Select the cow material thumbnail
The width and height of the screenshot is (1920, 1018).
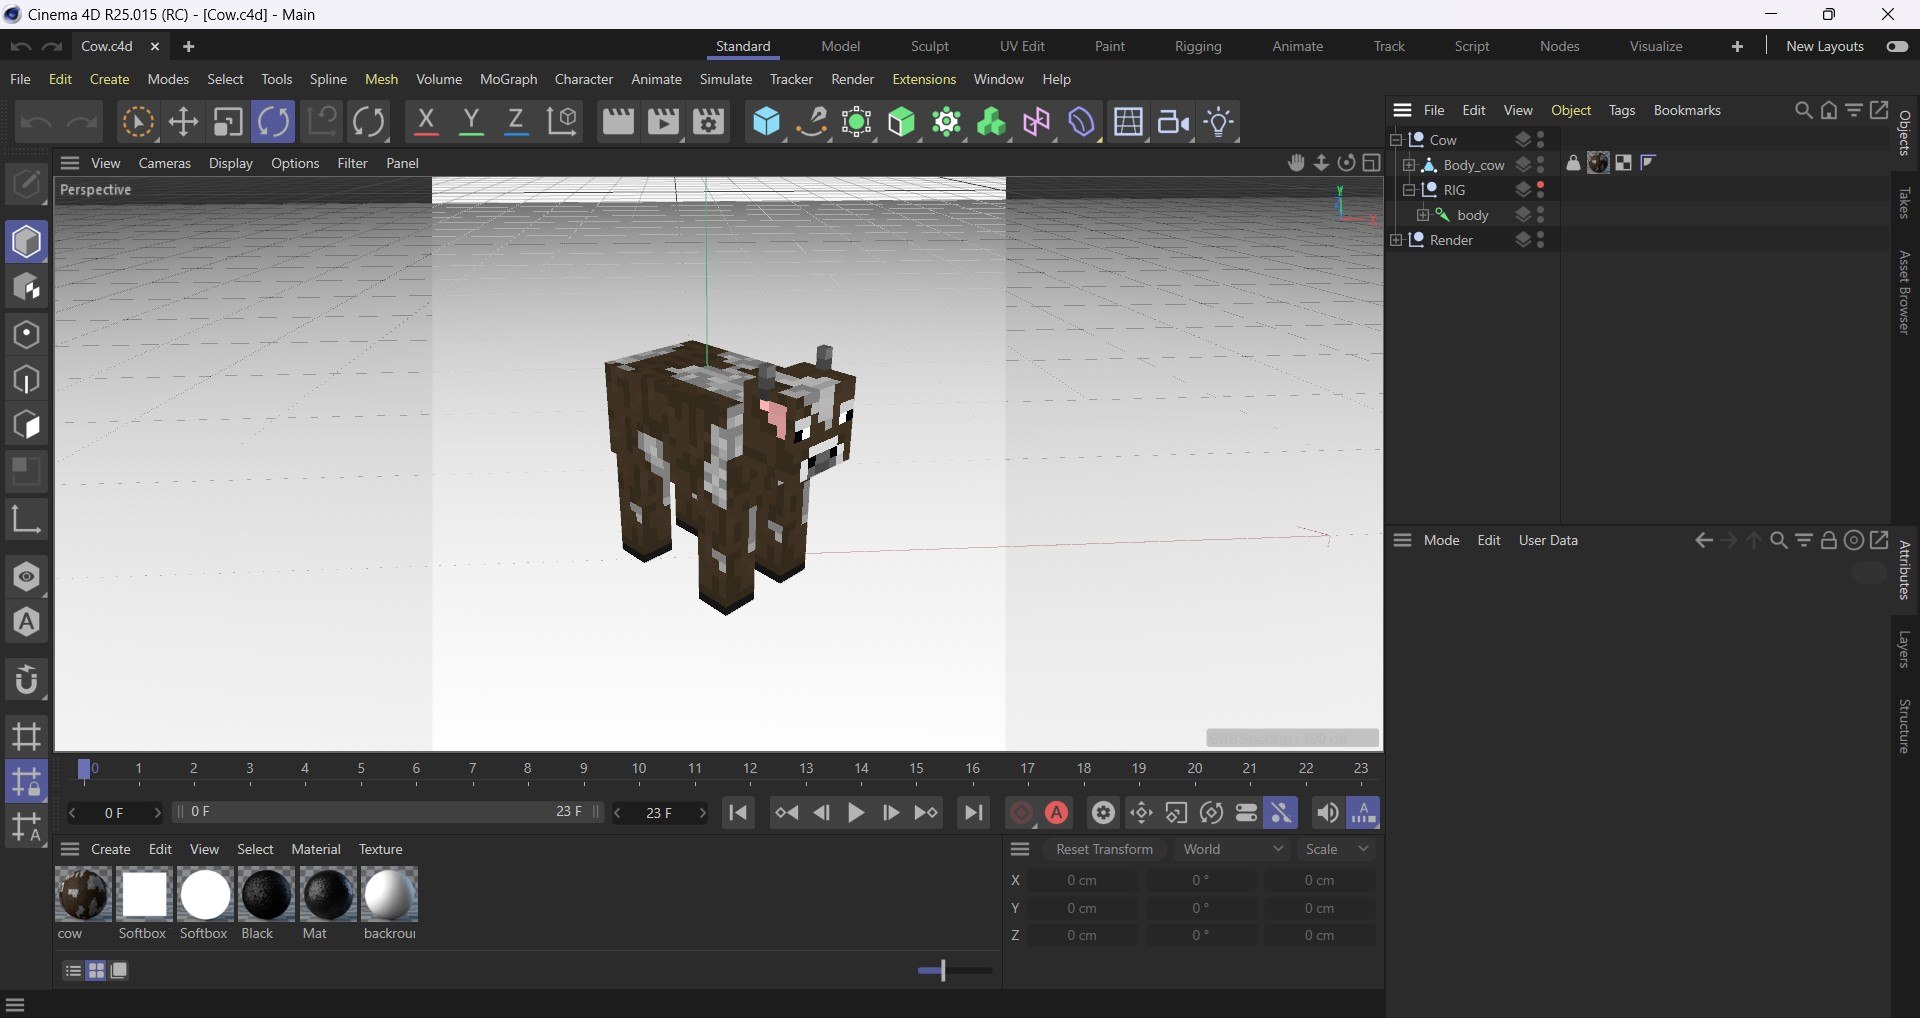pos(83,894)
